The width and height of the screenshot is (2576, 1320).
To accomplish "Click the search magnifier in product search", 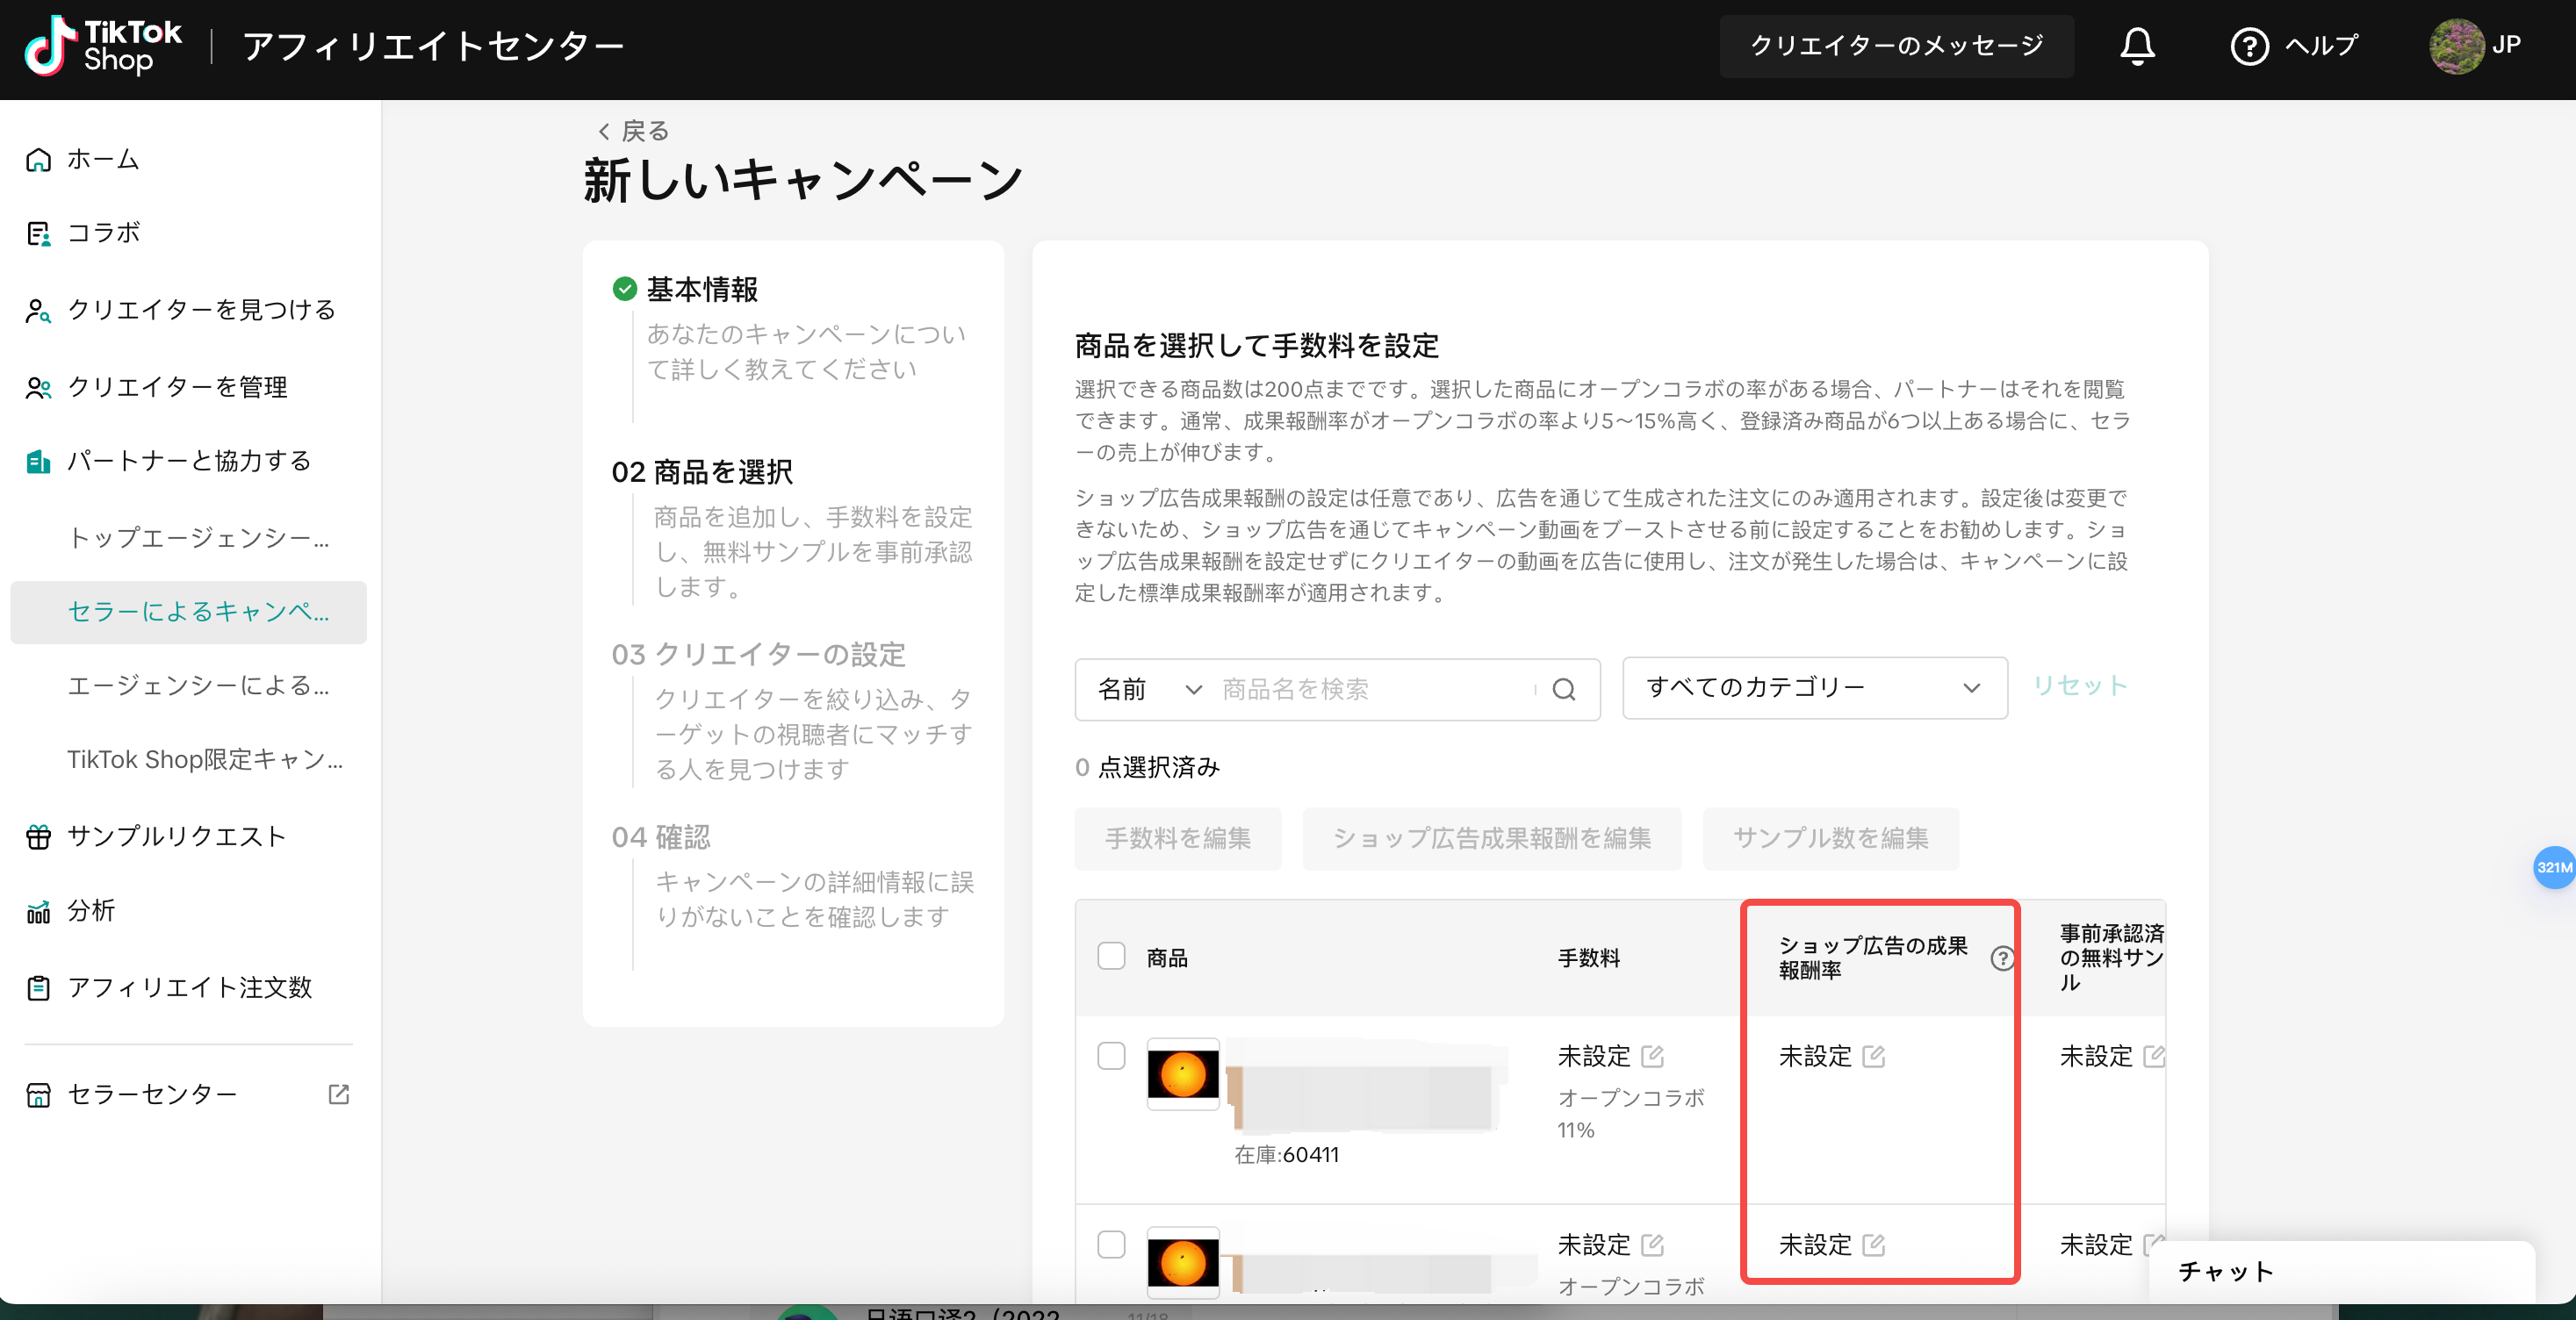I will (x=1564, y=689).
